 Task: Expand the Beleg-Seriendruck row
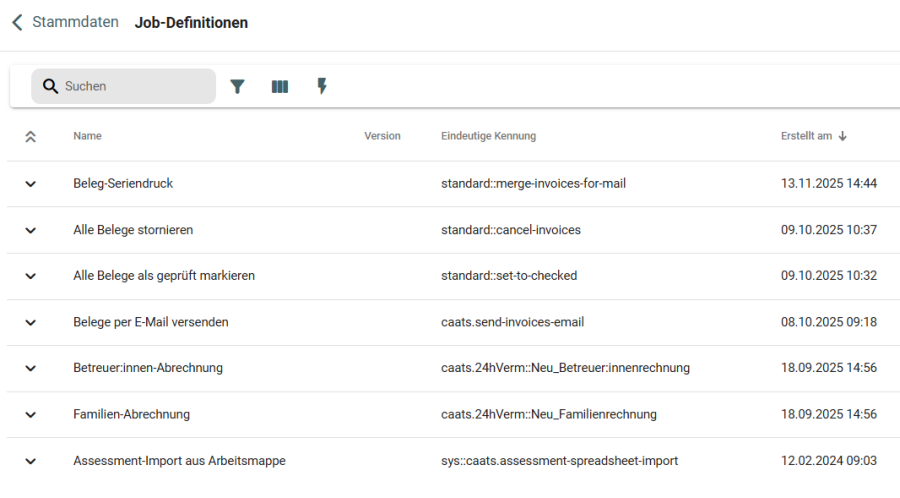click(30, 184)
